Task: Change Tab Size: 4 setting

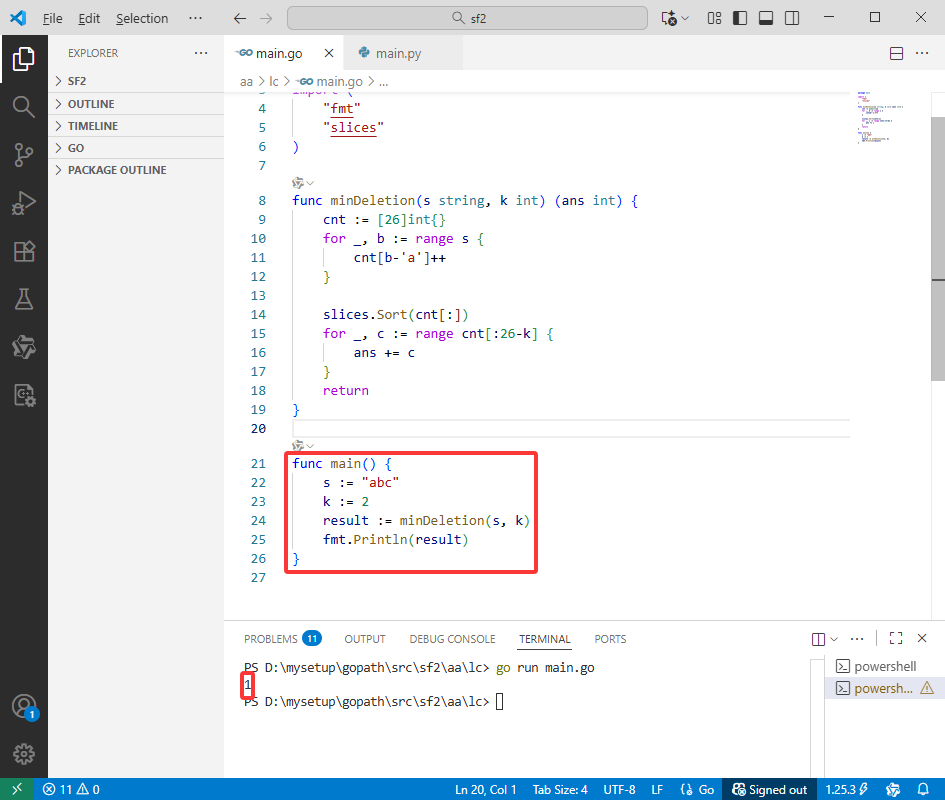Action: [x=560, y=789]
